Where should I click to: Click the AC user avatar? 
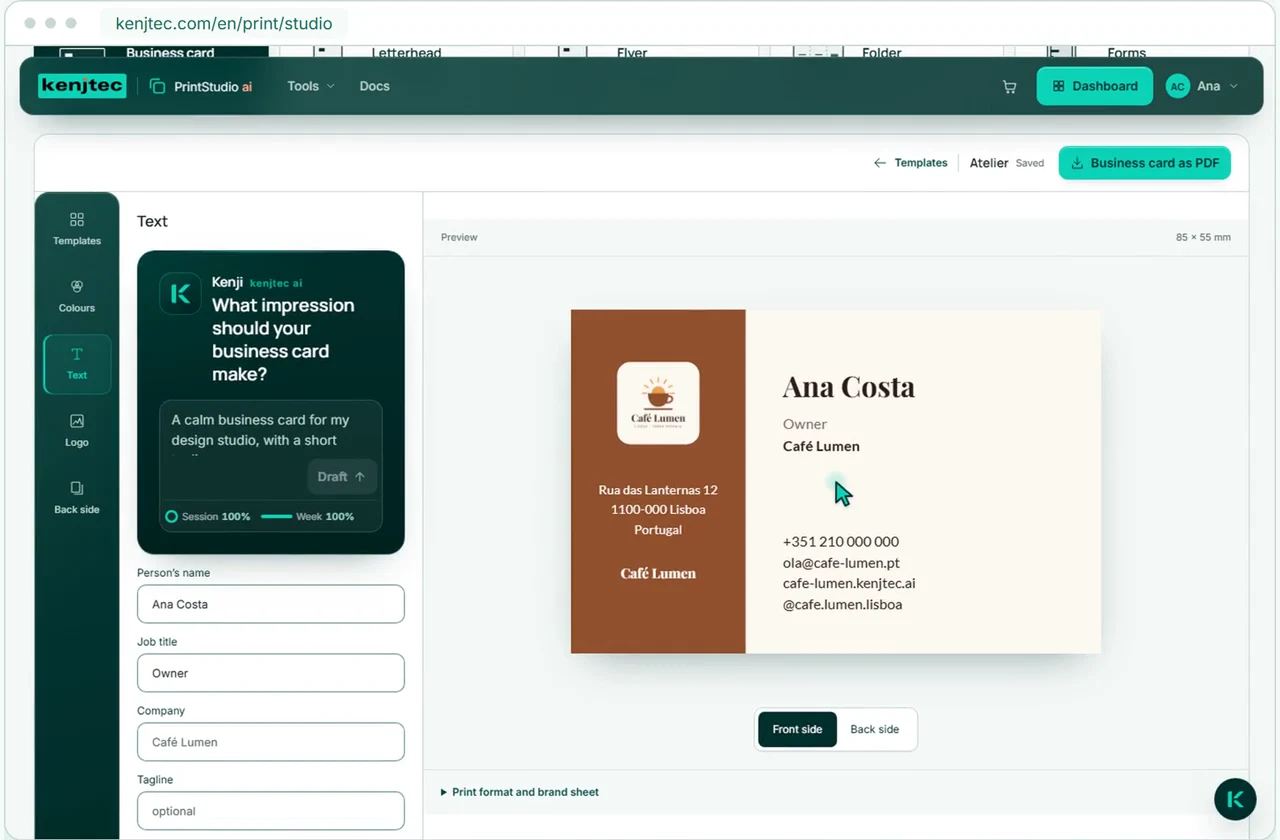1177,86
